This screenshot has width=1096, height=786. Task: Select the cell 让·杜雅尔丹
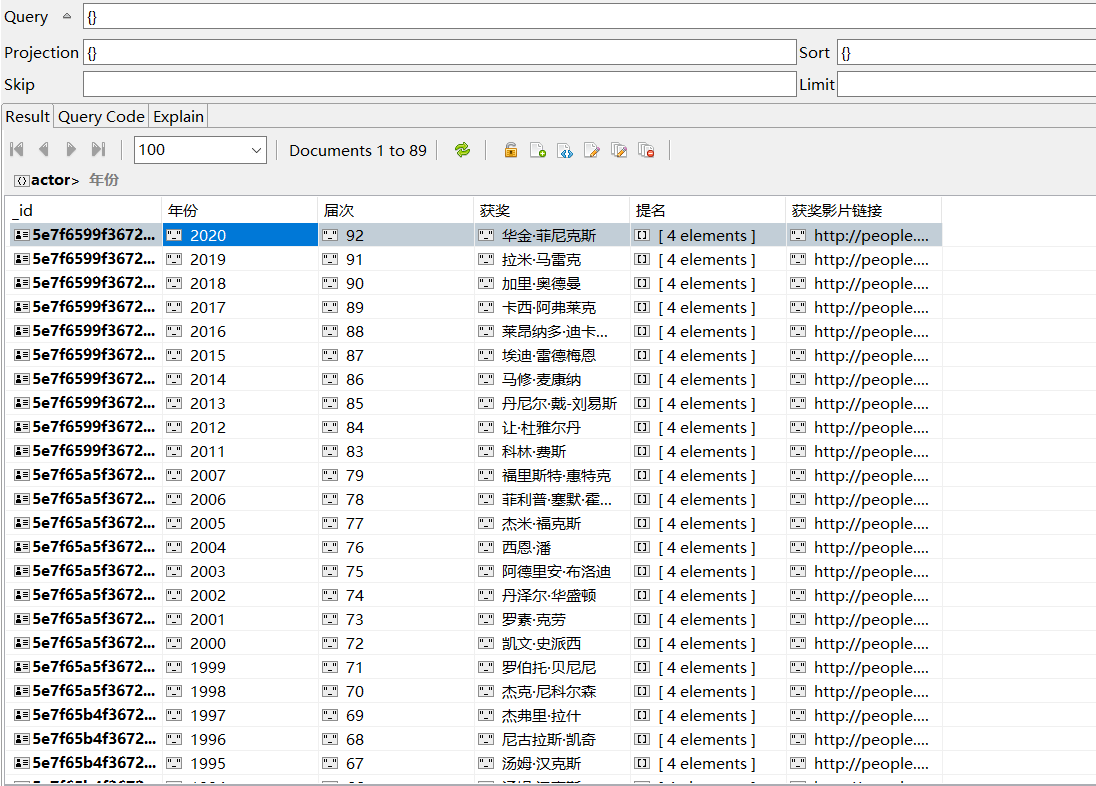pos(551,427)
